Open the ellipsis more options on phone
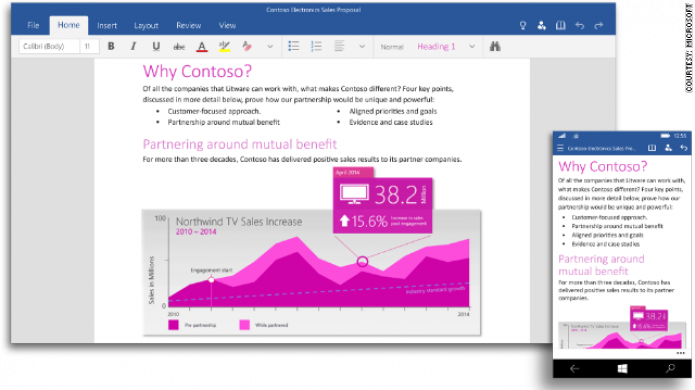 [x=680, y=353]
